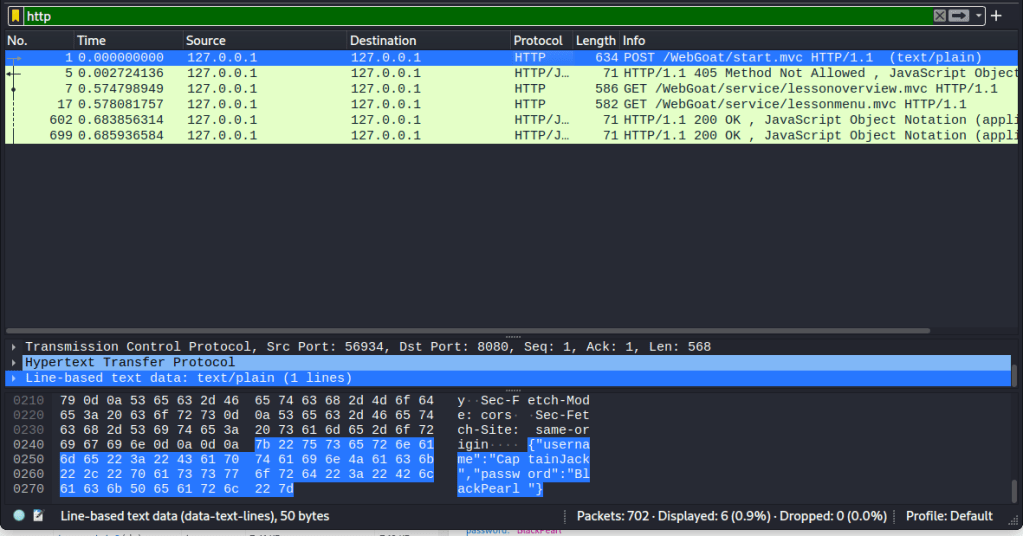Open capture file properties icon in status bar
Screen dimensions: 1023x536
pos(38,516)
